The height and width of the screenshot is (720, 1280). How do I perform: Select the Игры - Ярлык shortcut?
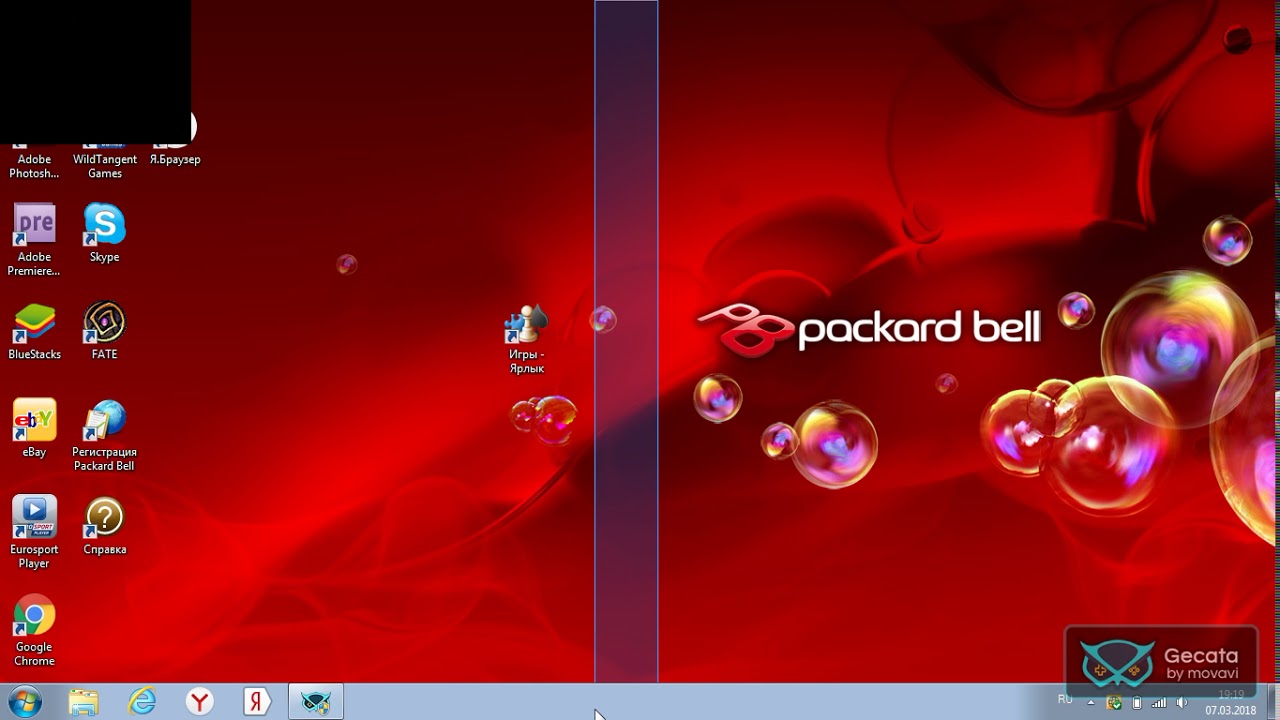(526, 339)
